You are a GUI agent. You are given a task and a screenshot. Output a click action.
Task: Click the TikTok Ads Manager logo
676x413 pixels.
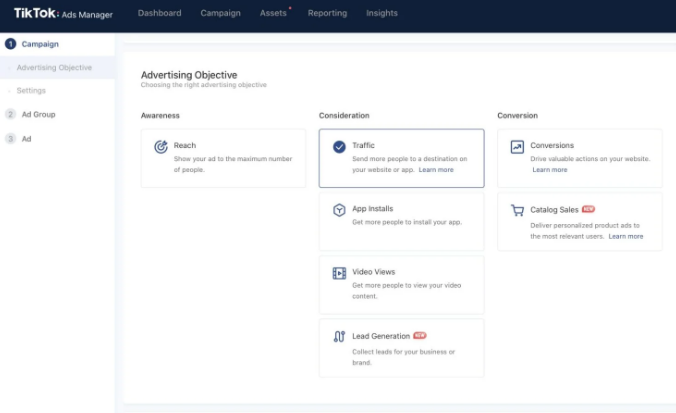click(62, 14)
